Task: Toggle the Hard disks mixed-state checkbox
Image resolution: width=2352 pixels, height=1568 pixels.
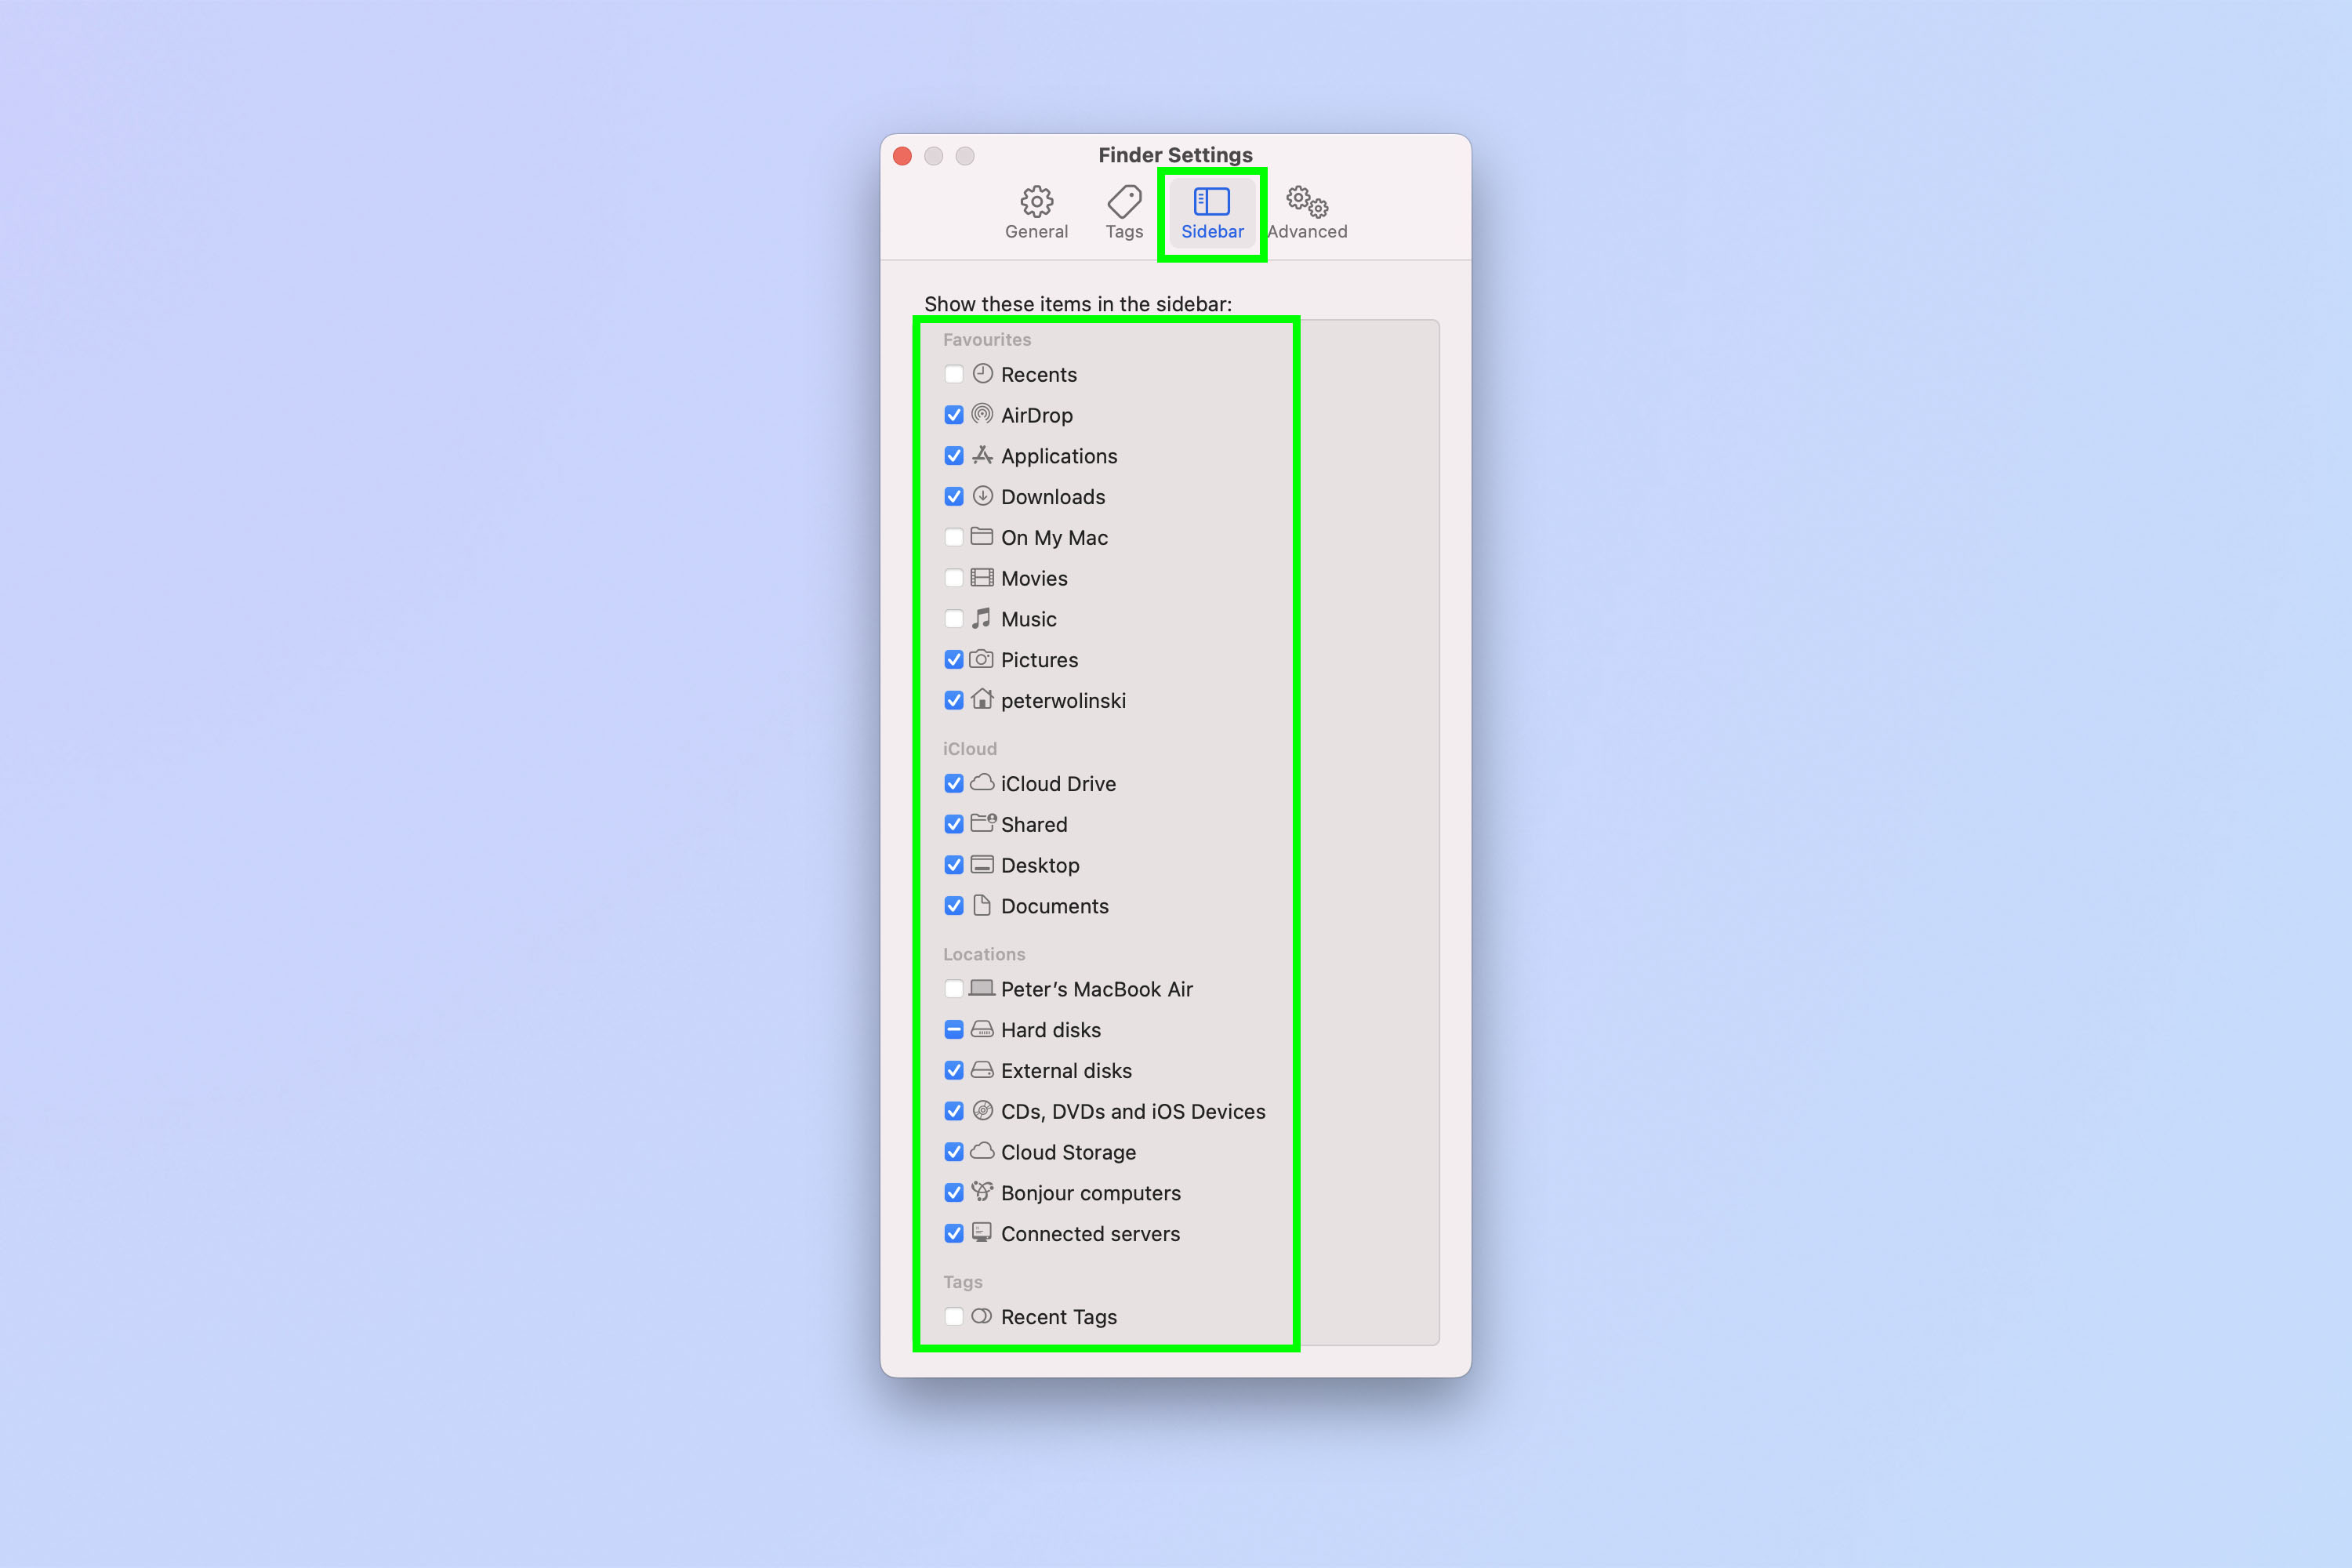Action: point(954,1030)
